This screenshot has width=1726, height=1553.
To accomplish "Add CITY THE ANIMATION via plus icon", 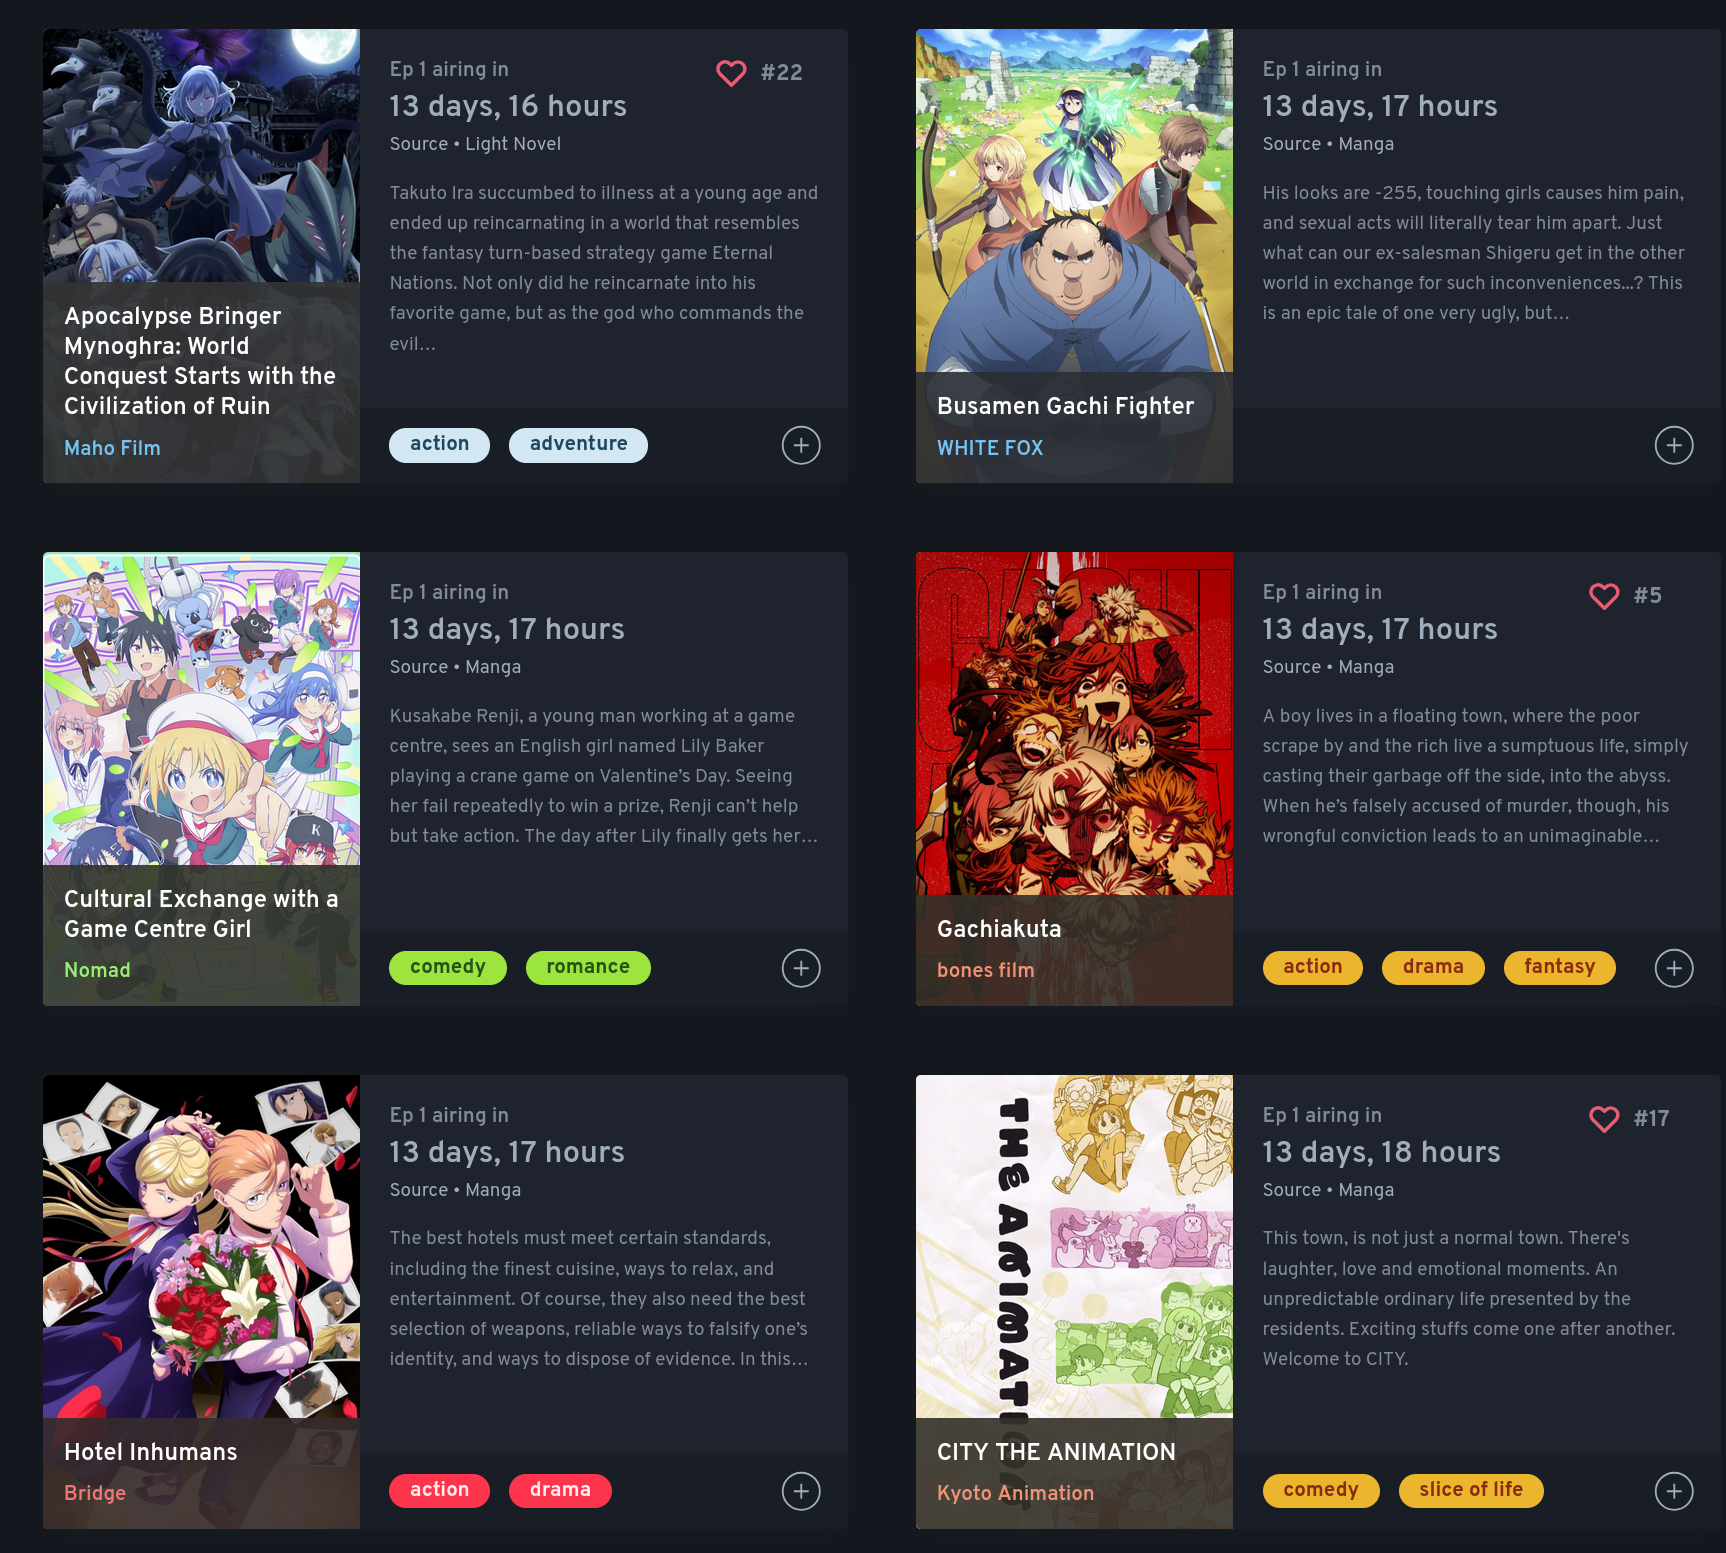I will [x=1674, y=1491].
